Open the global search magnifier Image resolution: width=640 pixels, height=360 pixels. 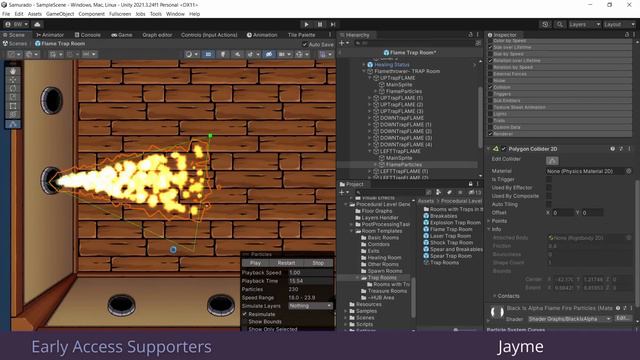(x=560, y=24)
